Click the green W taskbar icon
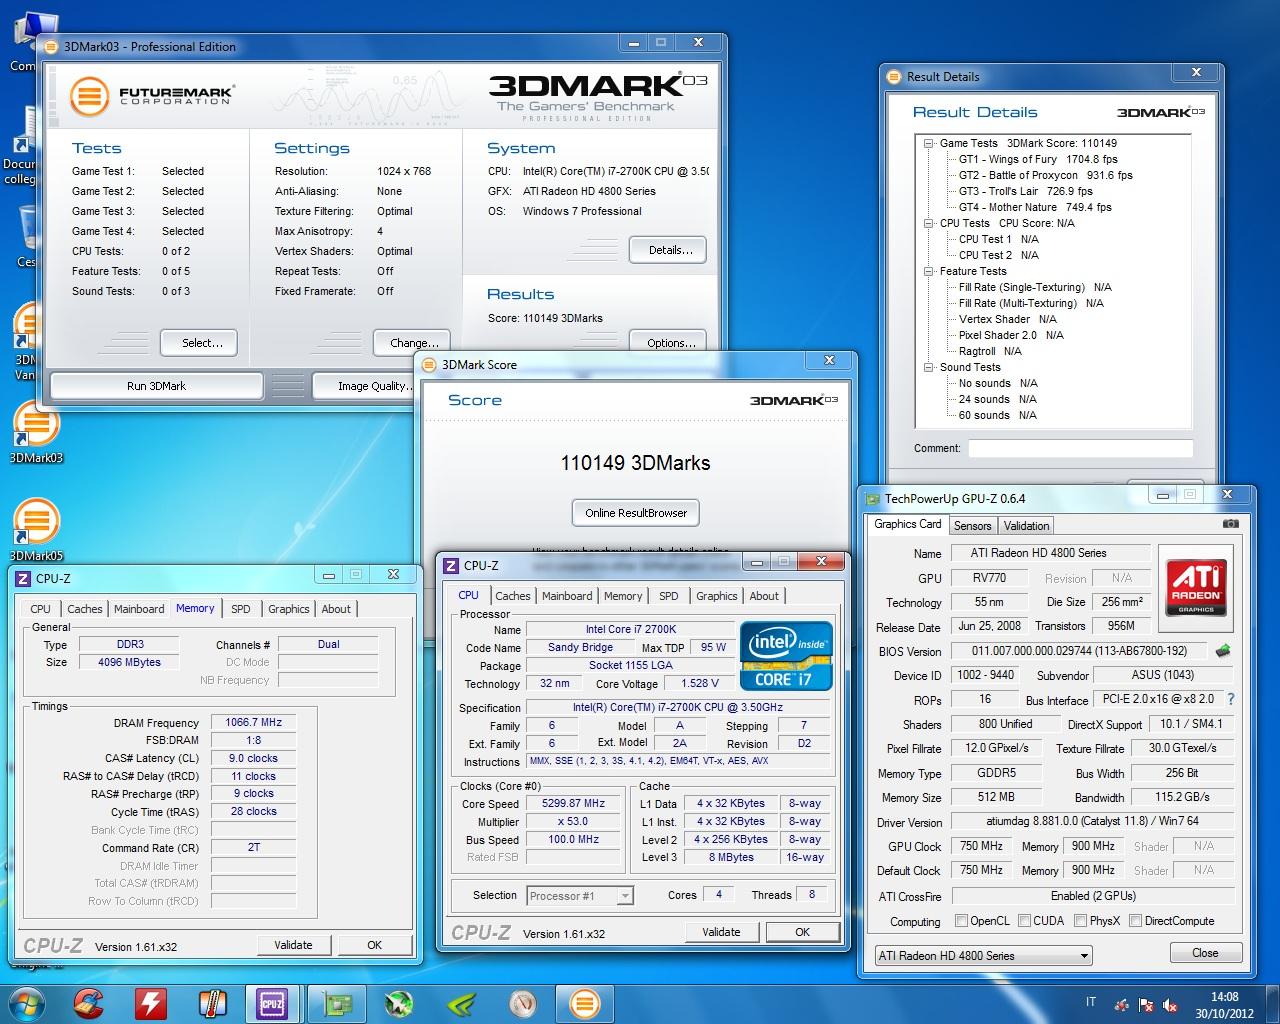 coord(399,1003)
